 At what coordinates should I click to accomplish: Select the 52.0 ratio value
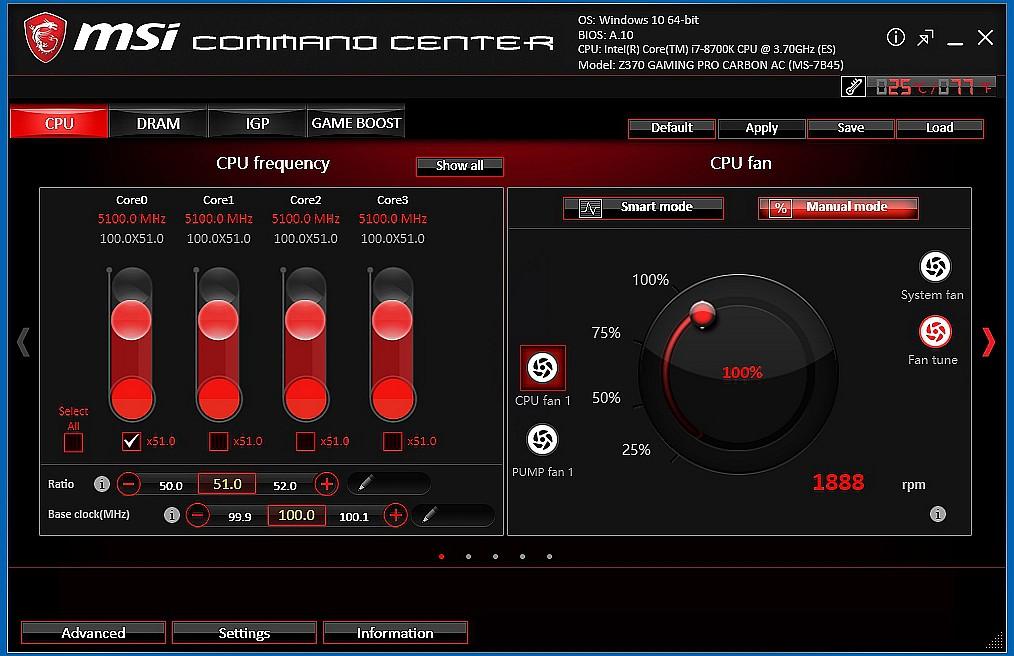click(285, 485)
